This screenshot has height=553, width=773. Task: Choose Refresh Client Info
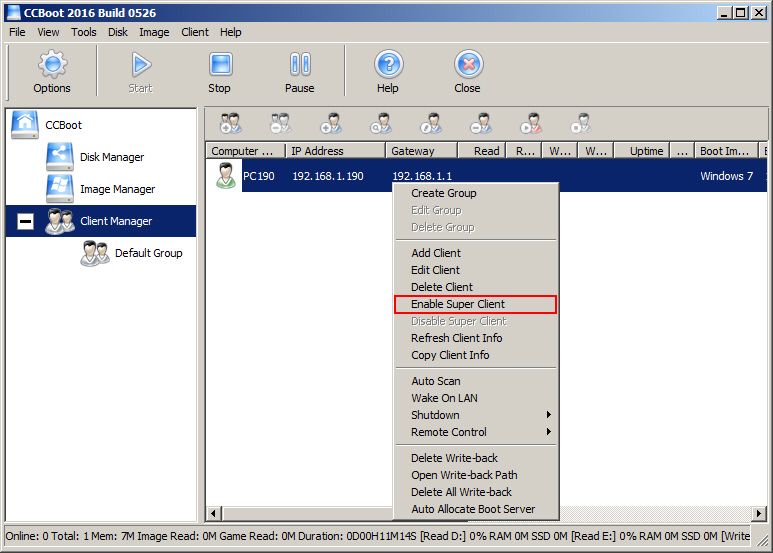coord(476,338)
